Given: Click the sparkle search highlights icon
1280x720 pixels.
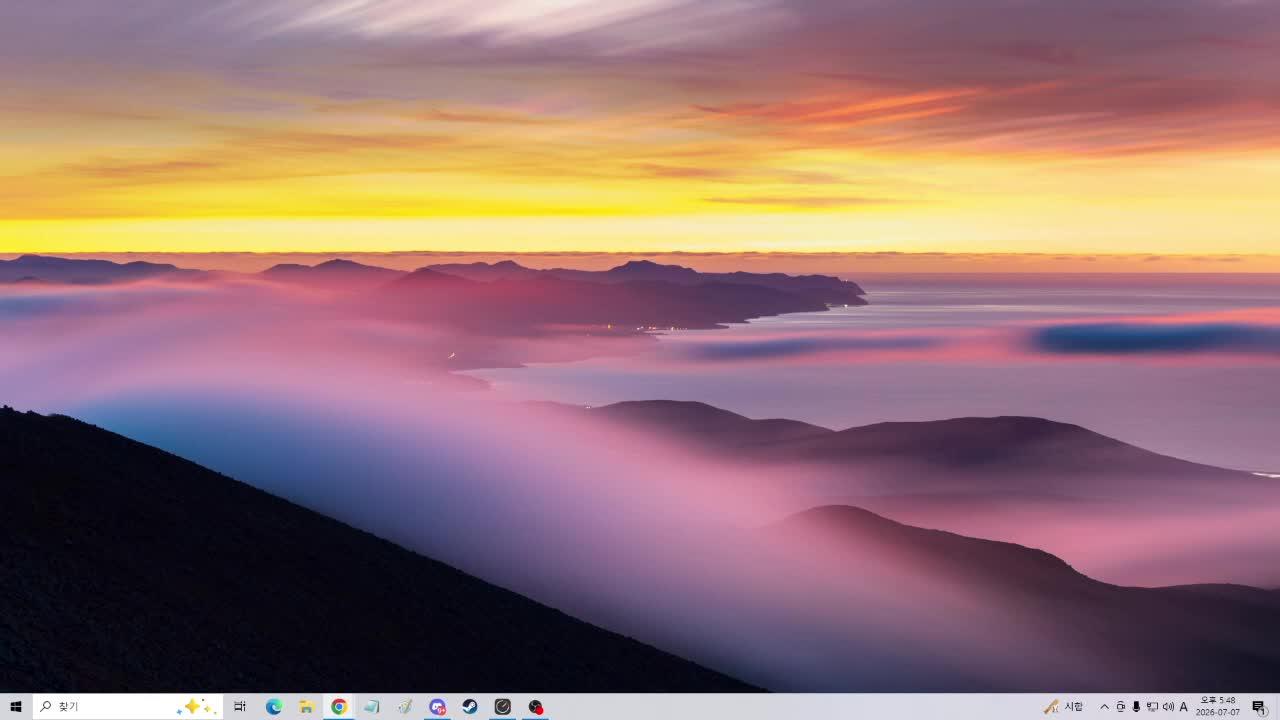Looking at the screenshot, I should click(196, 706).
